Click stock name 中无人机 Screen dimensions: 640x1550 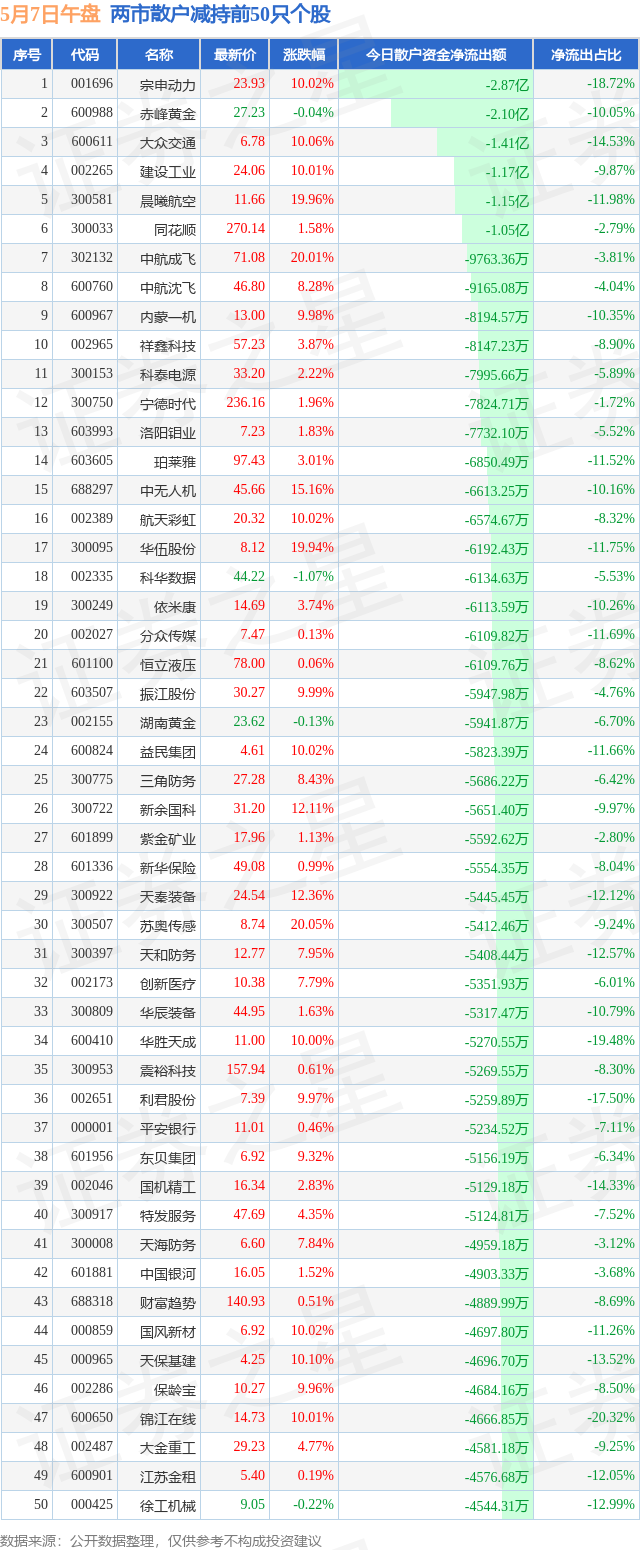(168, 491)
